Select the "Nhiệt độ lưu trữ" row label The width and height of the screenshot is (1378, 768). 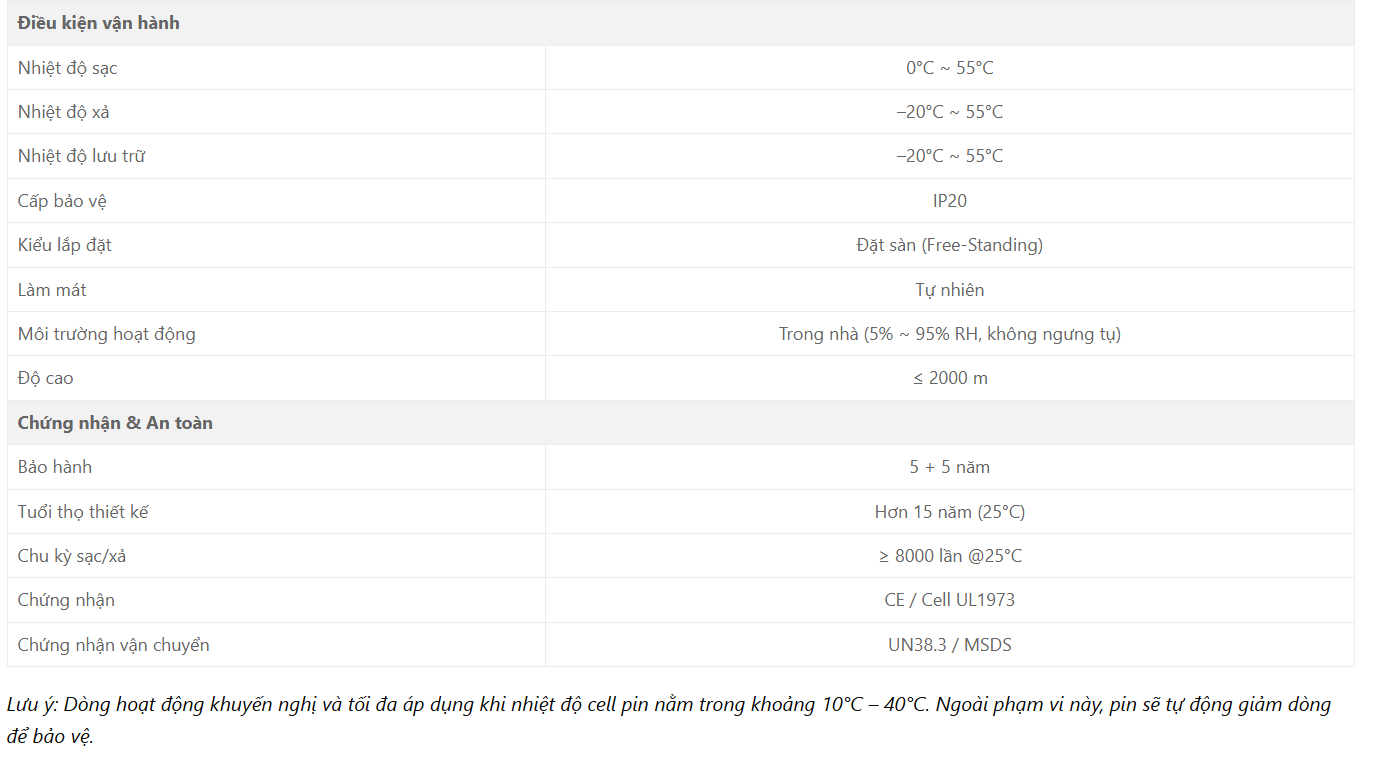coord(81,156)
